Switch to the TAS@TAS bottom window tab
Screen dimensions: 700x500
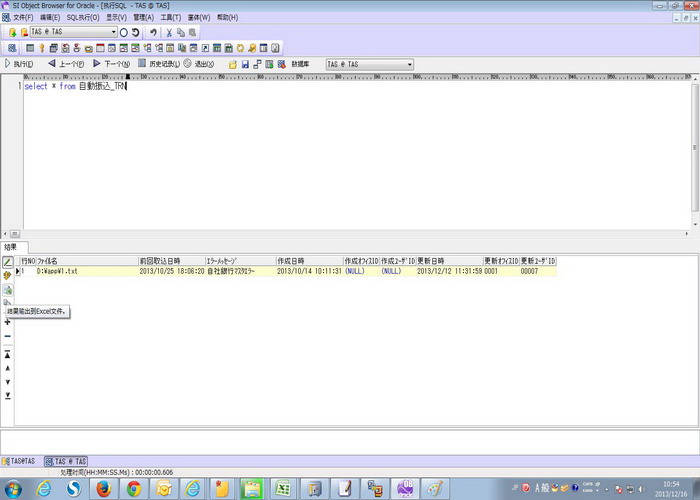coord(19,461)
